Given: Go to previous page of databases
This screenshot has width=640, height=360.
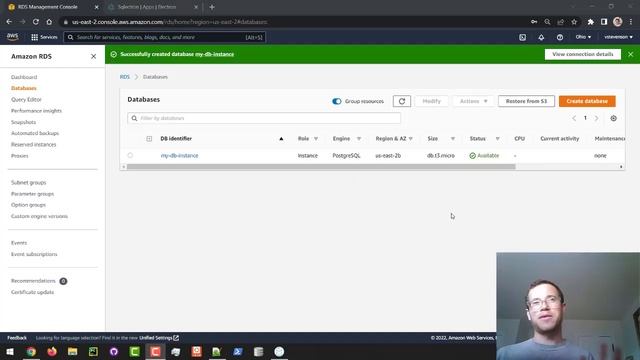Looking at the screenshot, I should 574,118.
